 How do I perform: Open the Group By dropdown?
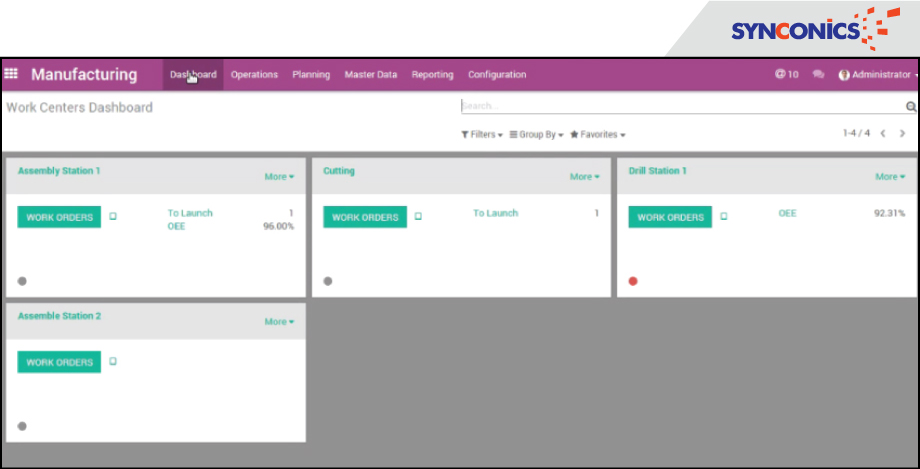pyautogui.click(x=536, y=134)
